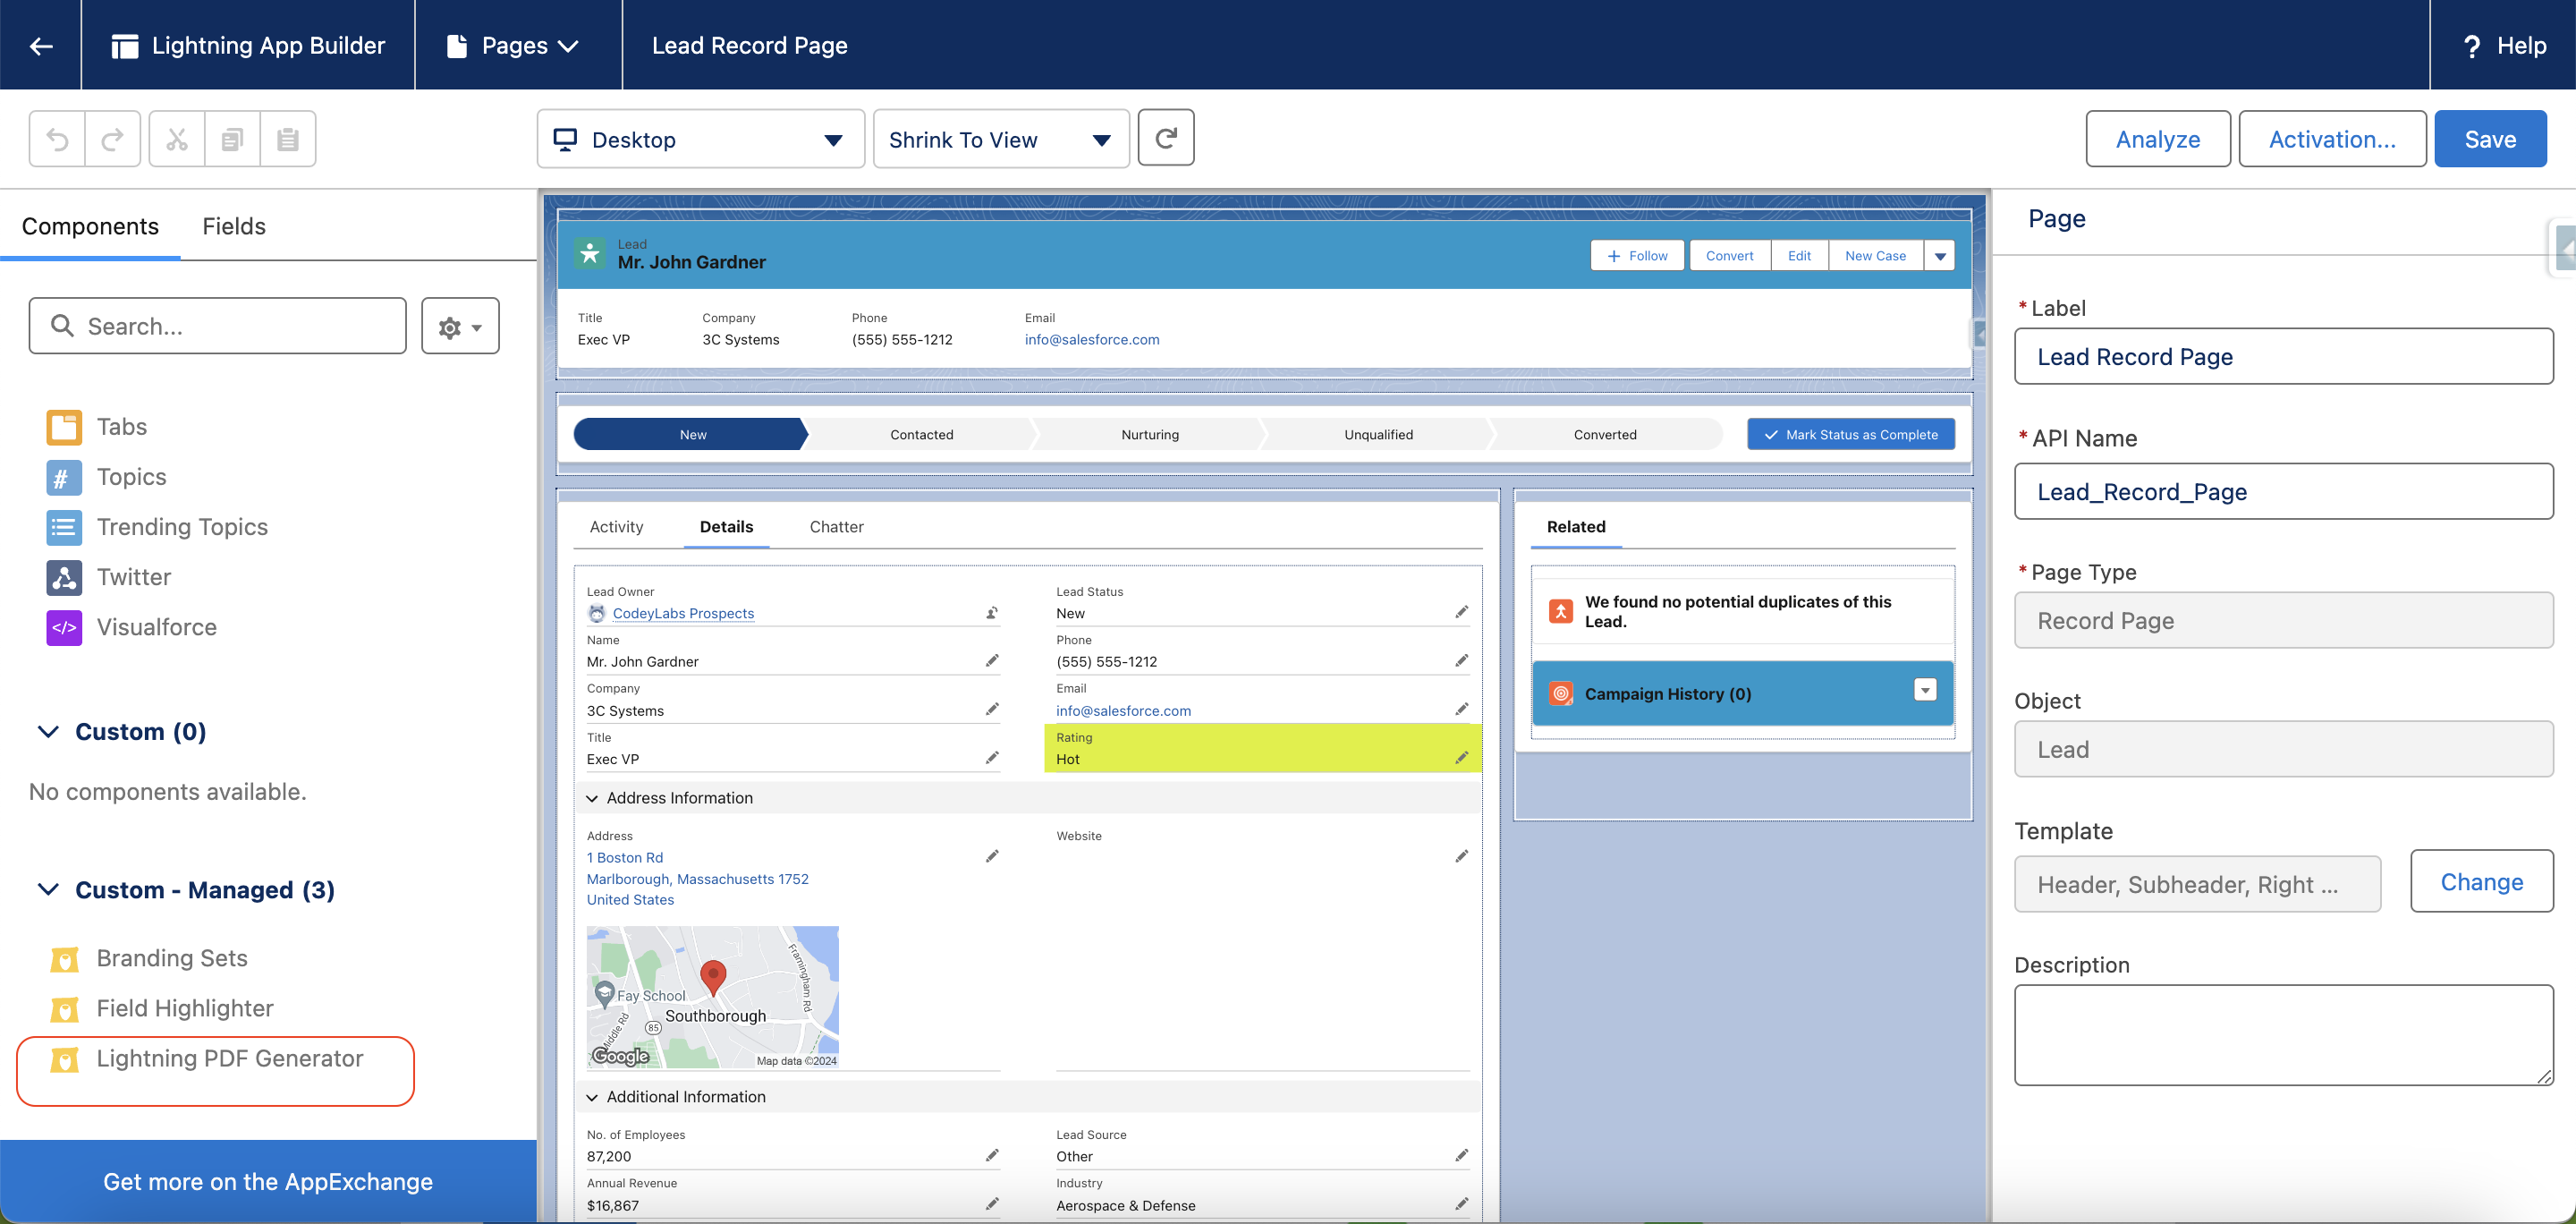
Task: Open the record actions overflow dropdown arrow
Action: point(1940,256)
